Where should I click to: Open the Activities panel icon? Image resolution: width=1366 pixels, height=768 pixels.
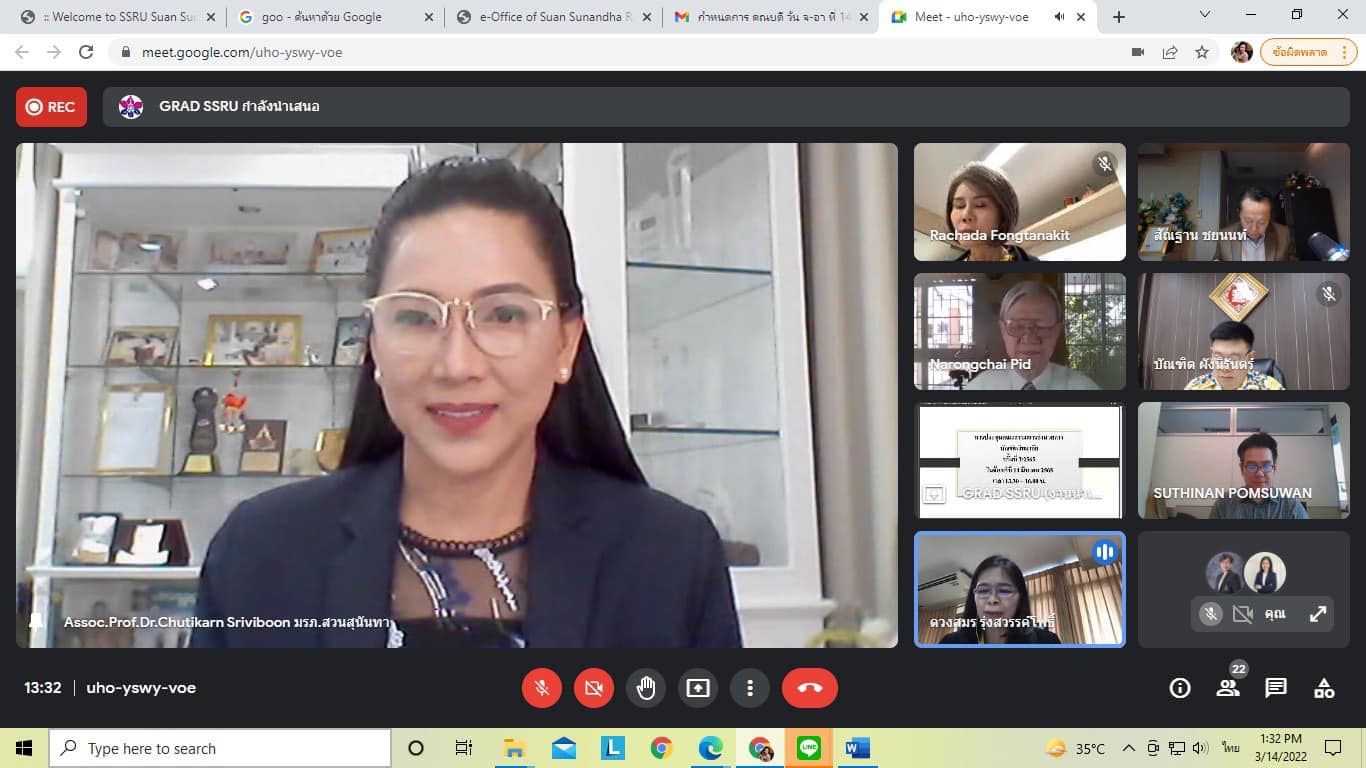click(x=1324, y=688)
